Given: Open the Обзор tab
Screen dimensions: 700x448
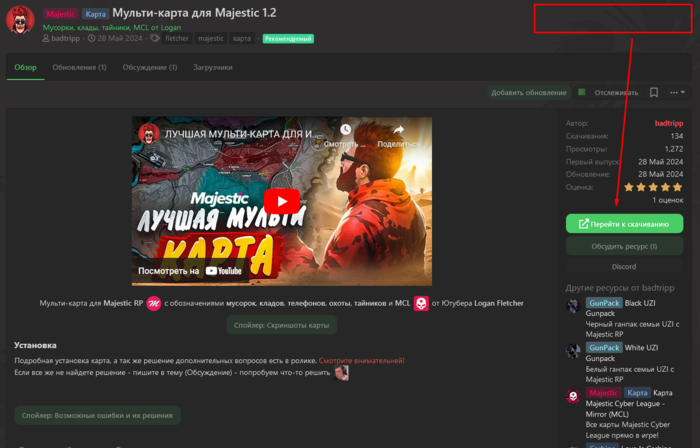Looking at the screenshot, I should [25, 67].
